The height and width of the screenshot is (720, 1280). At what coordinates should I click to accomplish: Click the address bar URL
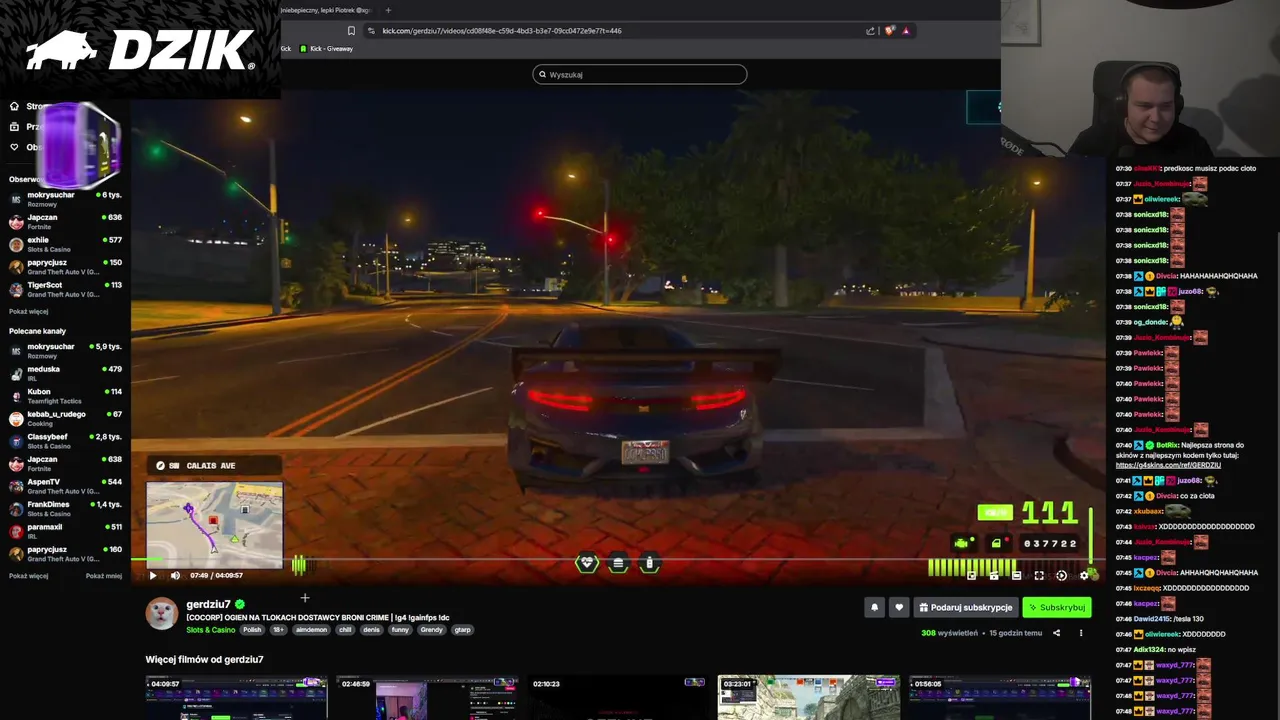point(502,30)
